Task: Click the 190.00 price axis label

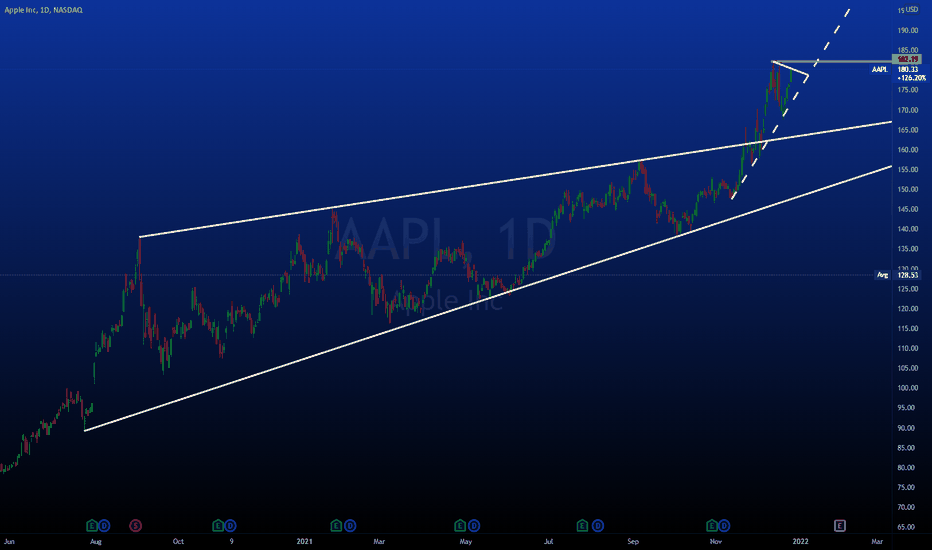Action: [x=908, y=30]
